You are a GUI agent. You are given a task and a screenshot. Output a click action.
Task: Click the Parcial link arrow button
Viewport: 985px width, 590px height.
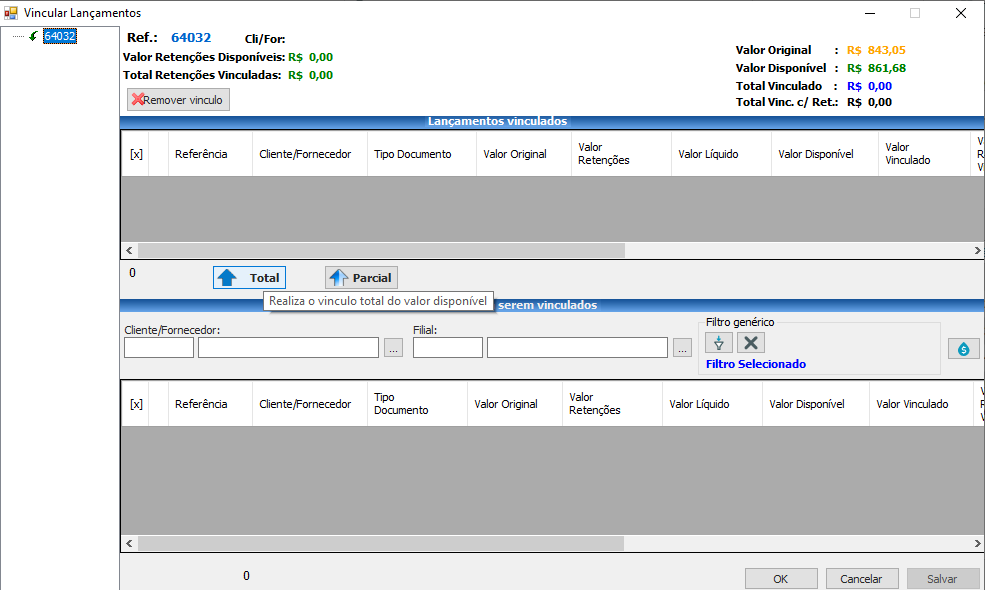[361, 278]
